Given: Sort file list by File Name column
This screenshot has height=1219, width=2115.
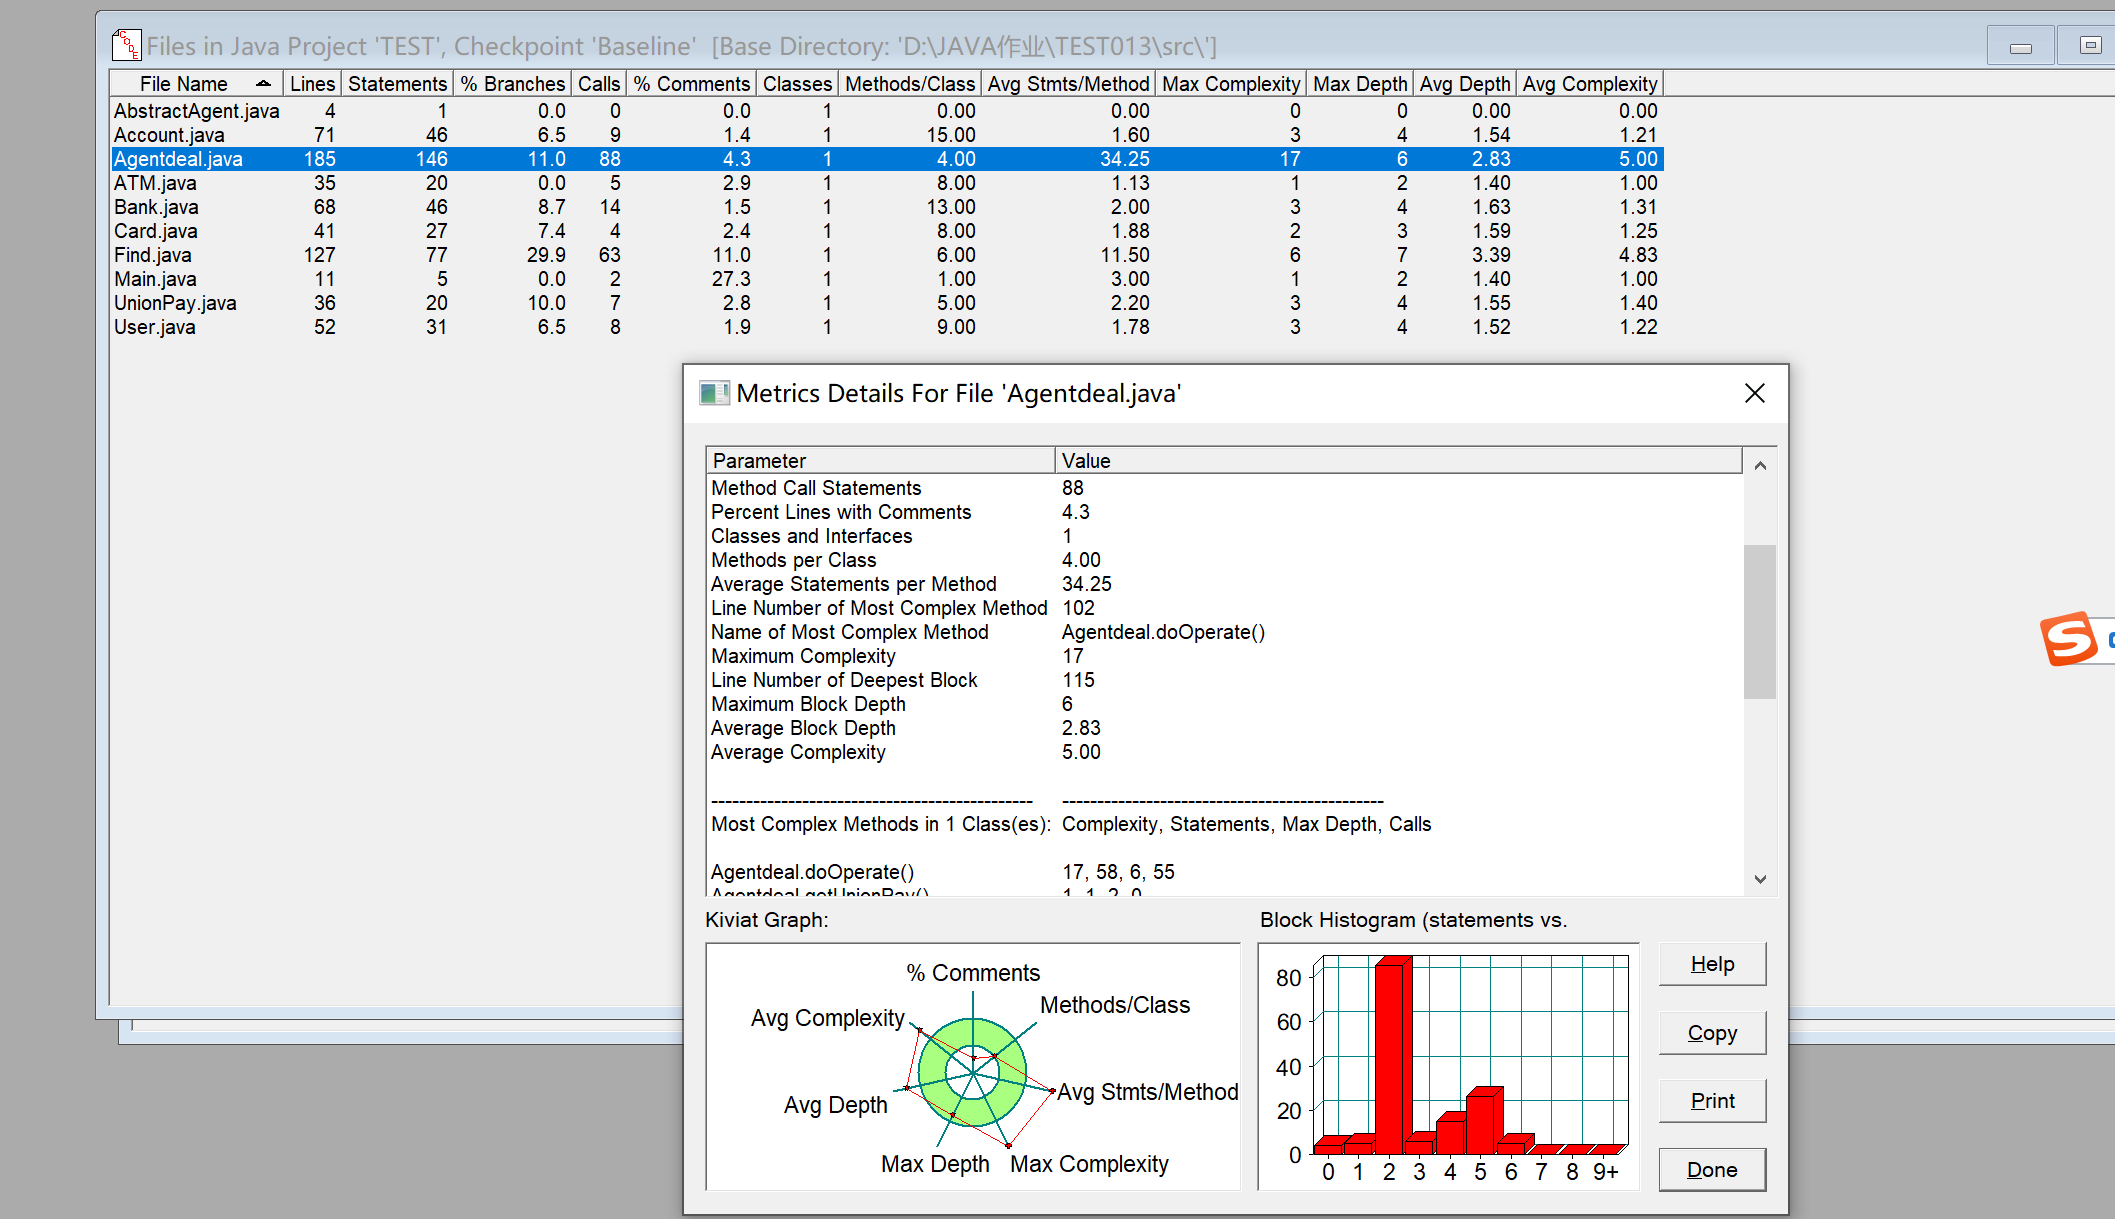Looking at the screenshot, I should (x=184, y=84).
